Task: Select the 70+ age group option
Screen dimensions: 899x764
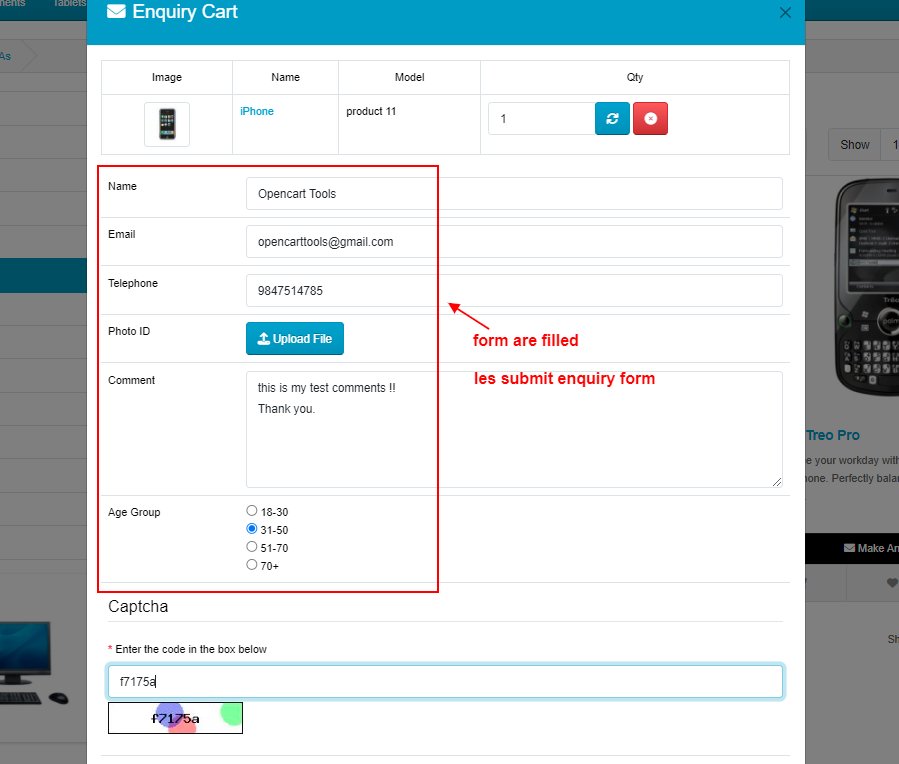Action: tap(252, 565)
